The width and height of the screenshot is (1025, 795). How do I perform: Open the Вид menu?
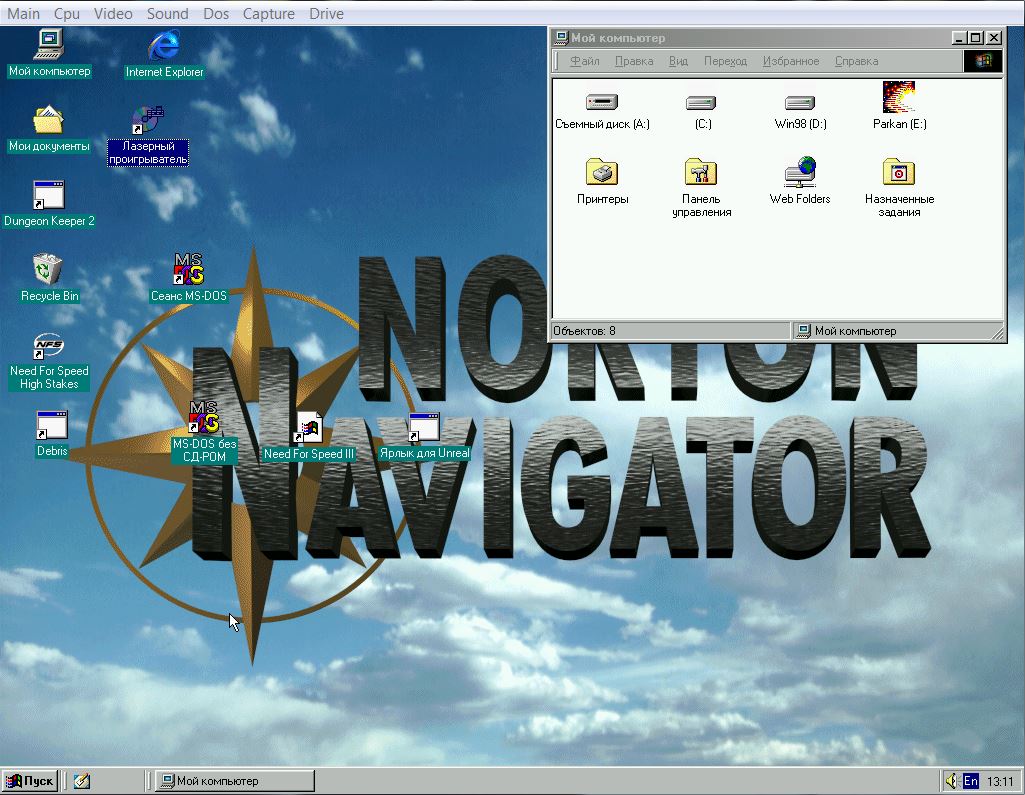[679, 61]
